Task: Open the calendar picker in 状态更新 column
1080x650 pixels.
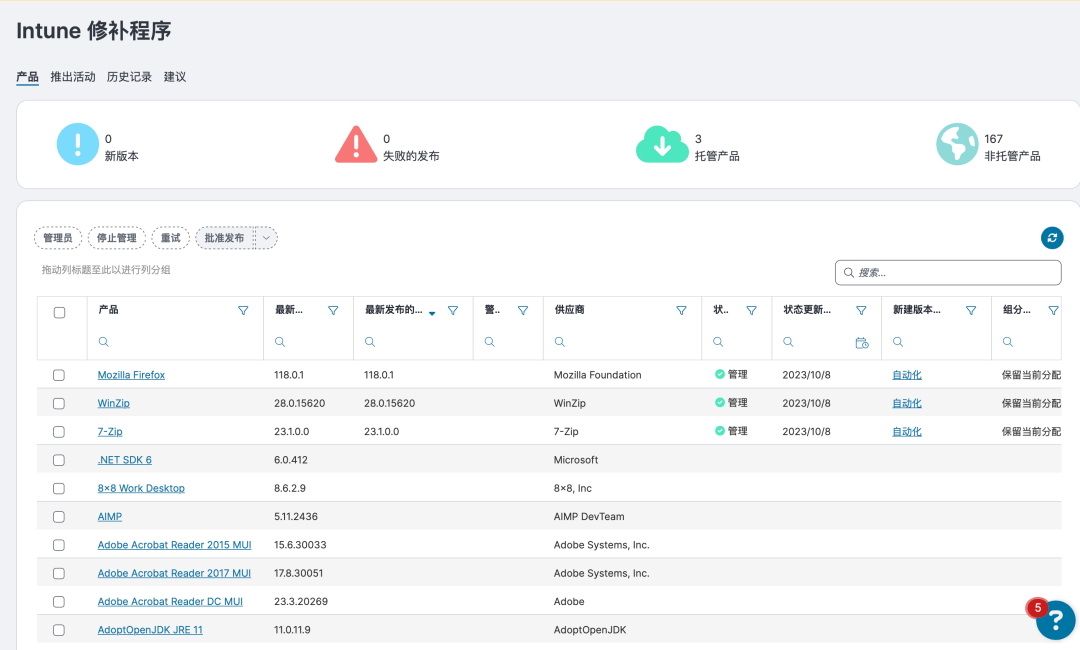Action: click(x=862, y=342)
